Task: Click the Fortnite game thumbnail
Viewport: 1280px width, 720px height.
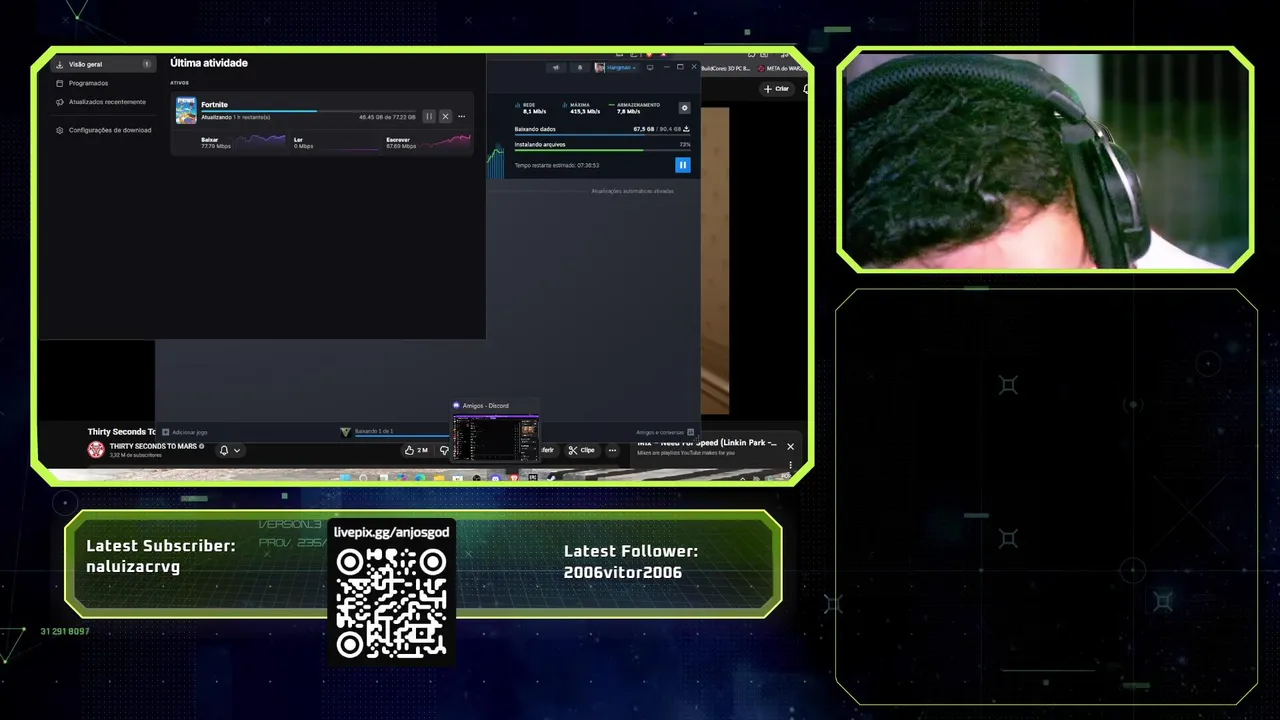Action: tap(186, 111)
